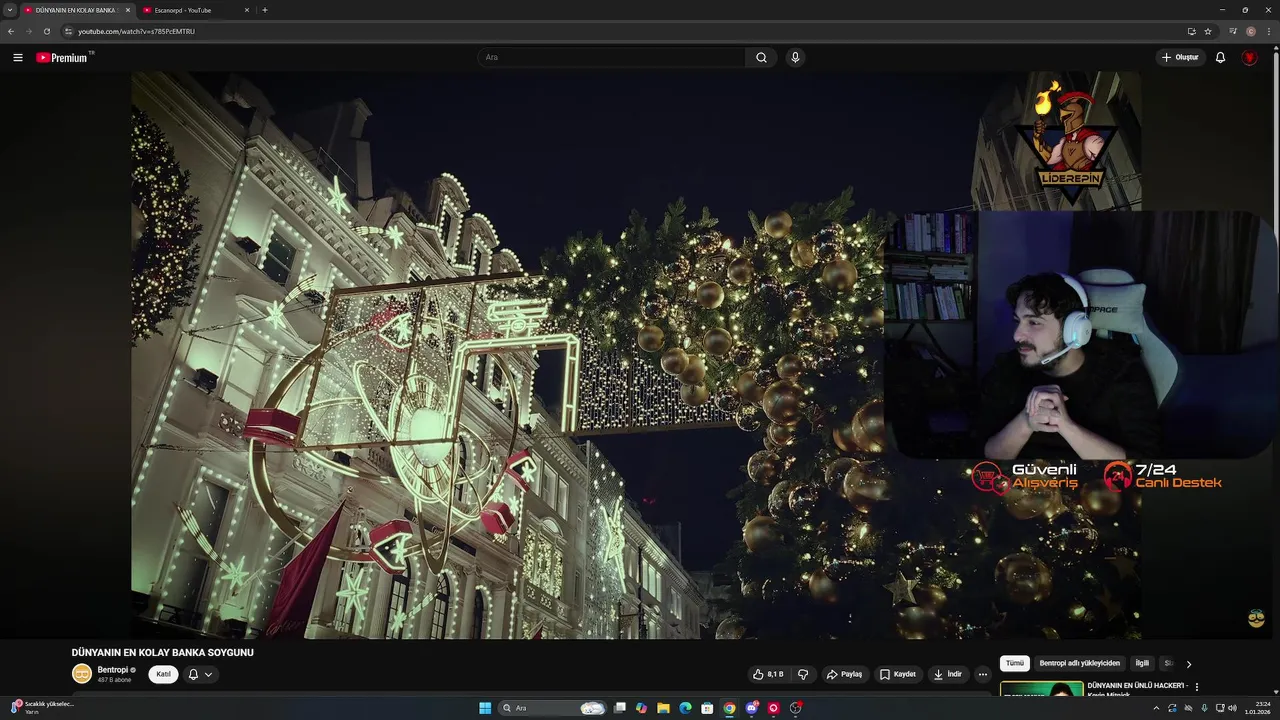Image resolution: width=1280 pixels, height=720 pixels.
Task: Open the YouTube guide hamburger menu
Action: point(18,57)
